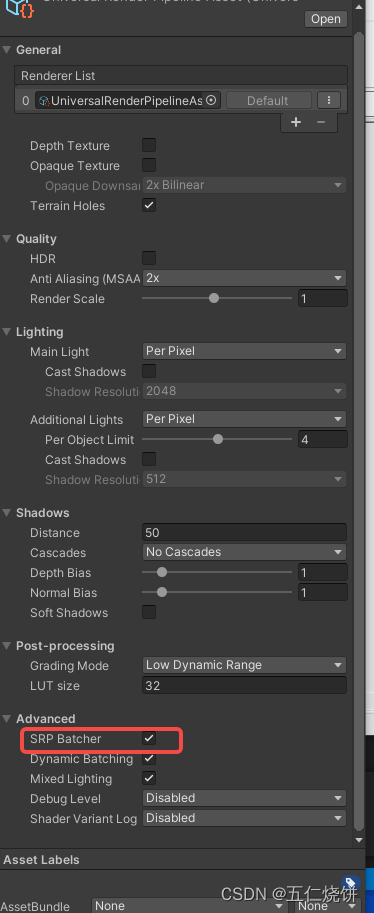This screenshot has height=913, width=374.
Task: Click the Normal Bias slider handle
Action: click(x=162, y=592)
